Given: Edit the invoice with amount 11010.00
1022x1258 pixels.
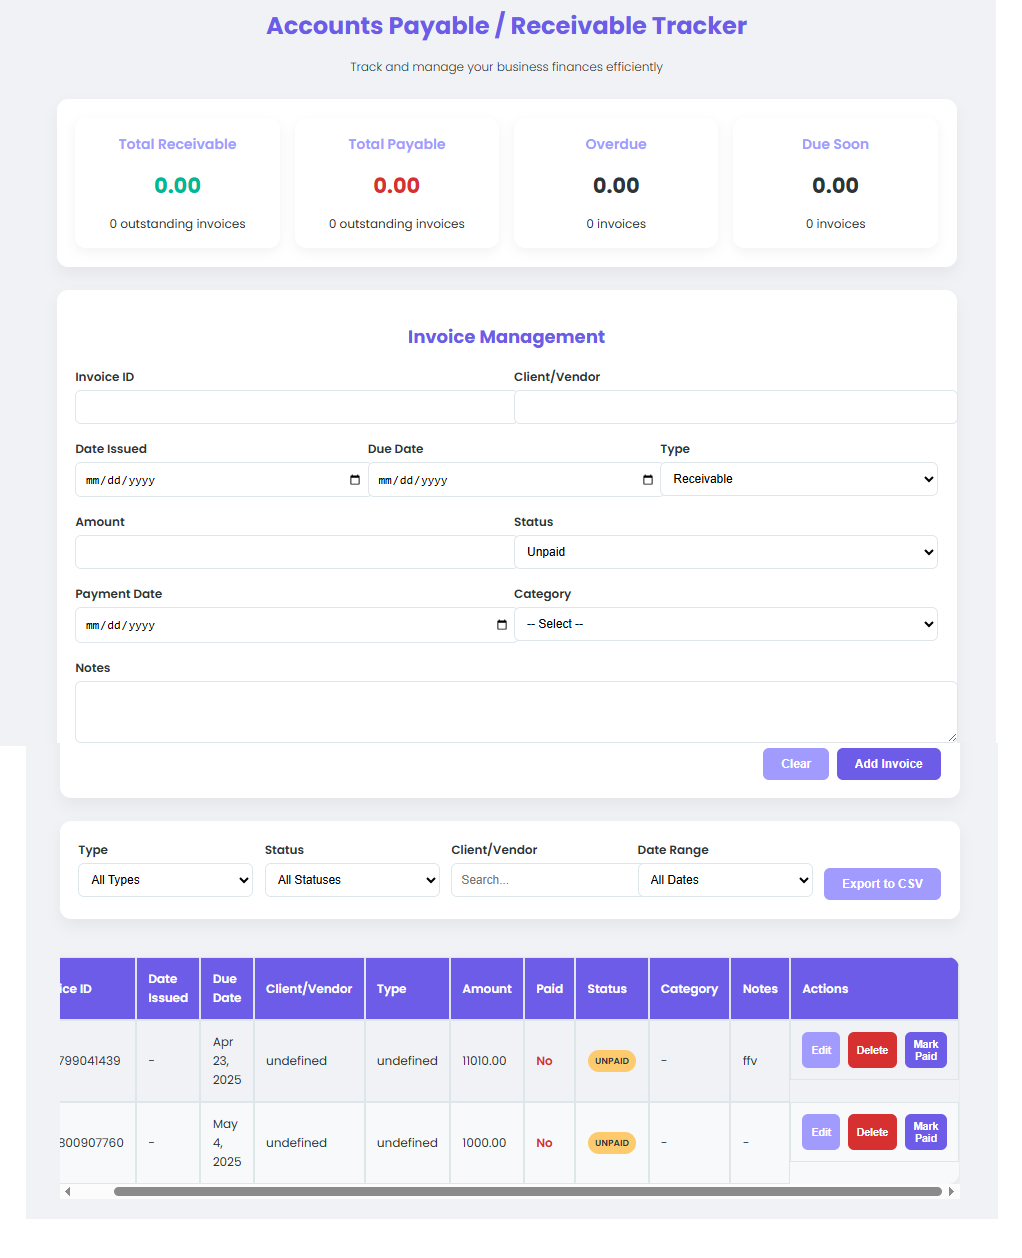Looking at the screenshot, I should click(x=821, y=1050).
